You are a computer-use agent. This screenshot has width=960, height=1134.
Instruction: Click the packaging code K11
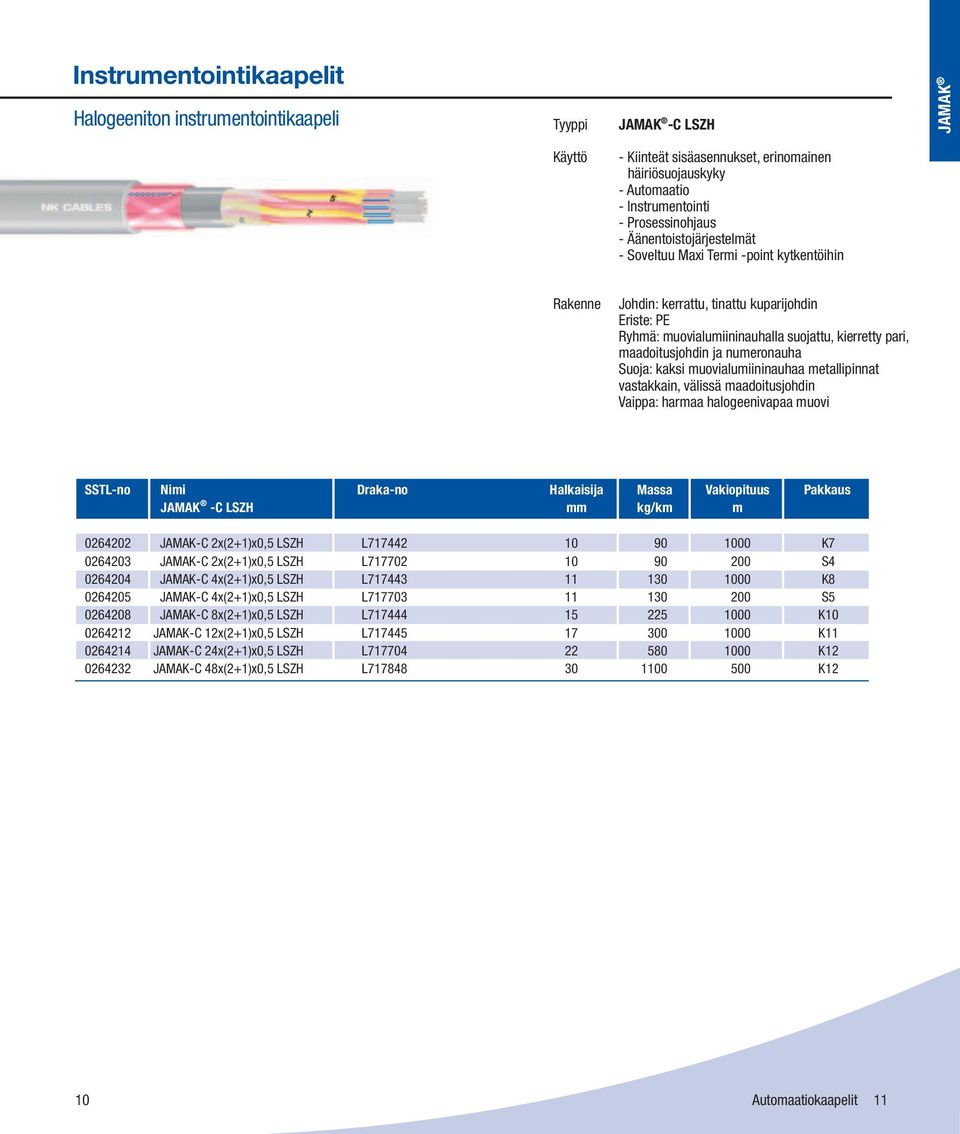[828, 633]
